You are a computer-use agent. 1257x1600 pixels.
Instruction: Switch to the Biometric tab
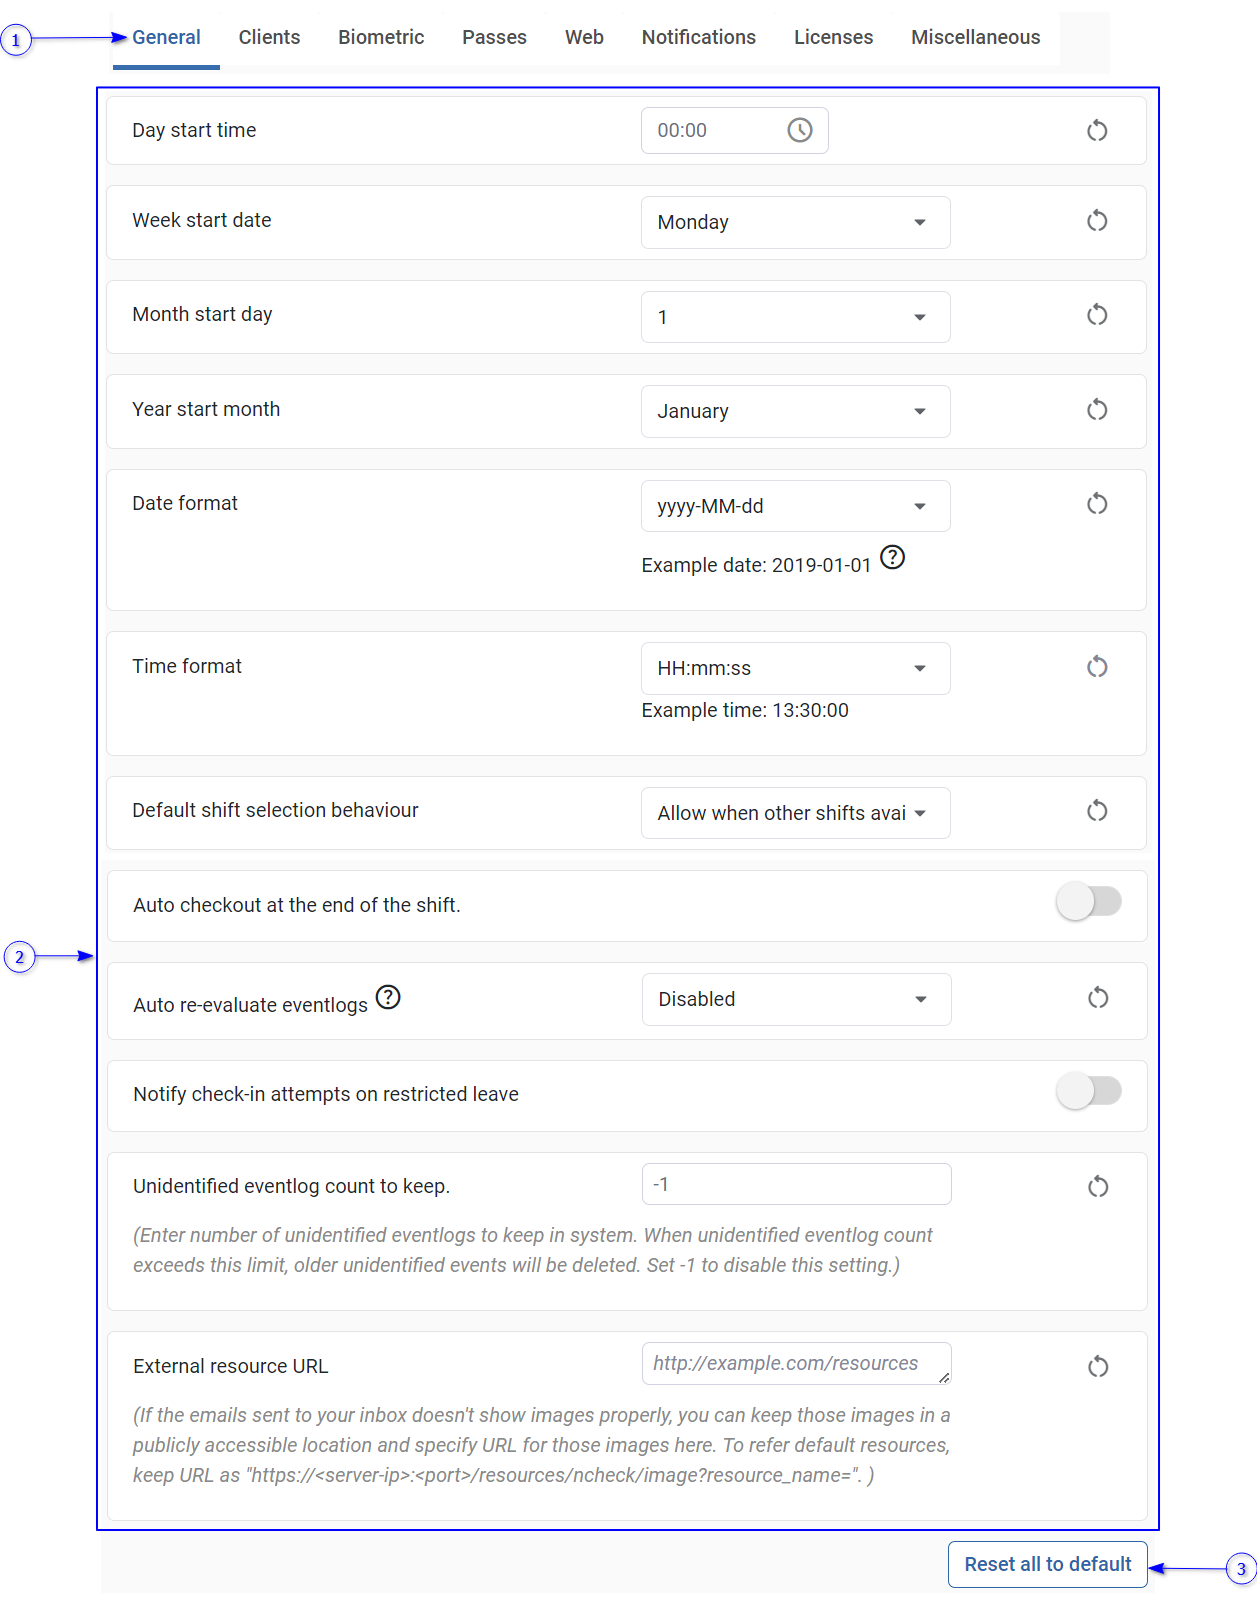tap(381, 38)
